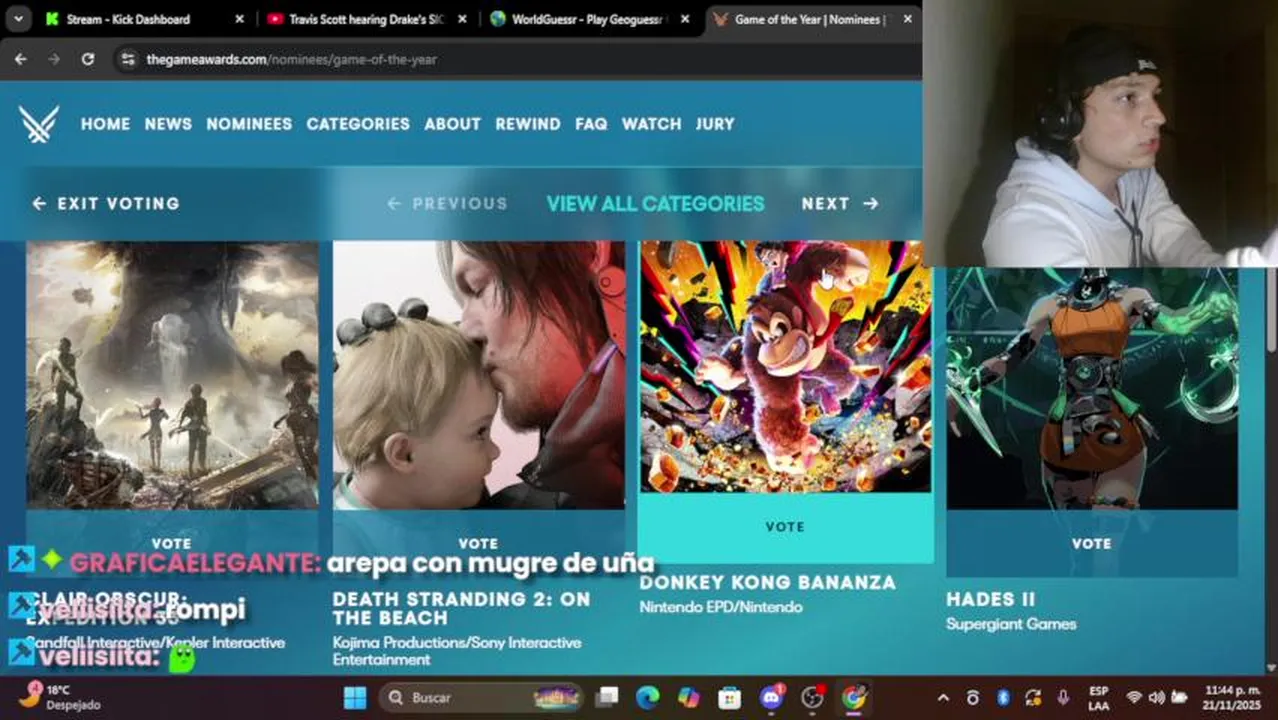The width and height of the screenshot is (1278, 720).
Task: Click the volume speaker tray icon
Action: click(x=1157, y=698)
